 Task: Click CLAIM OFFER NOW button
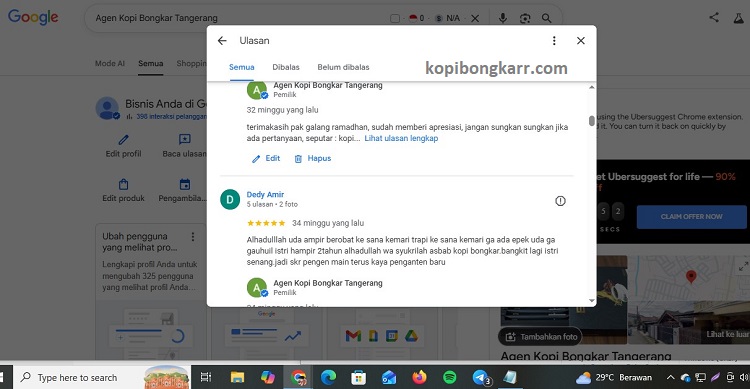click(x=691, y=217)
